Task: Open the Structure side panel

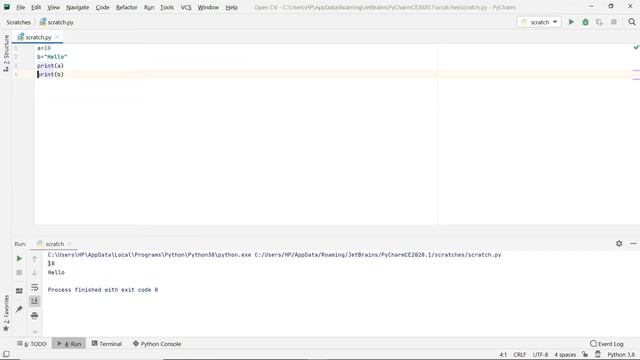Action: coord(6,53)
